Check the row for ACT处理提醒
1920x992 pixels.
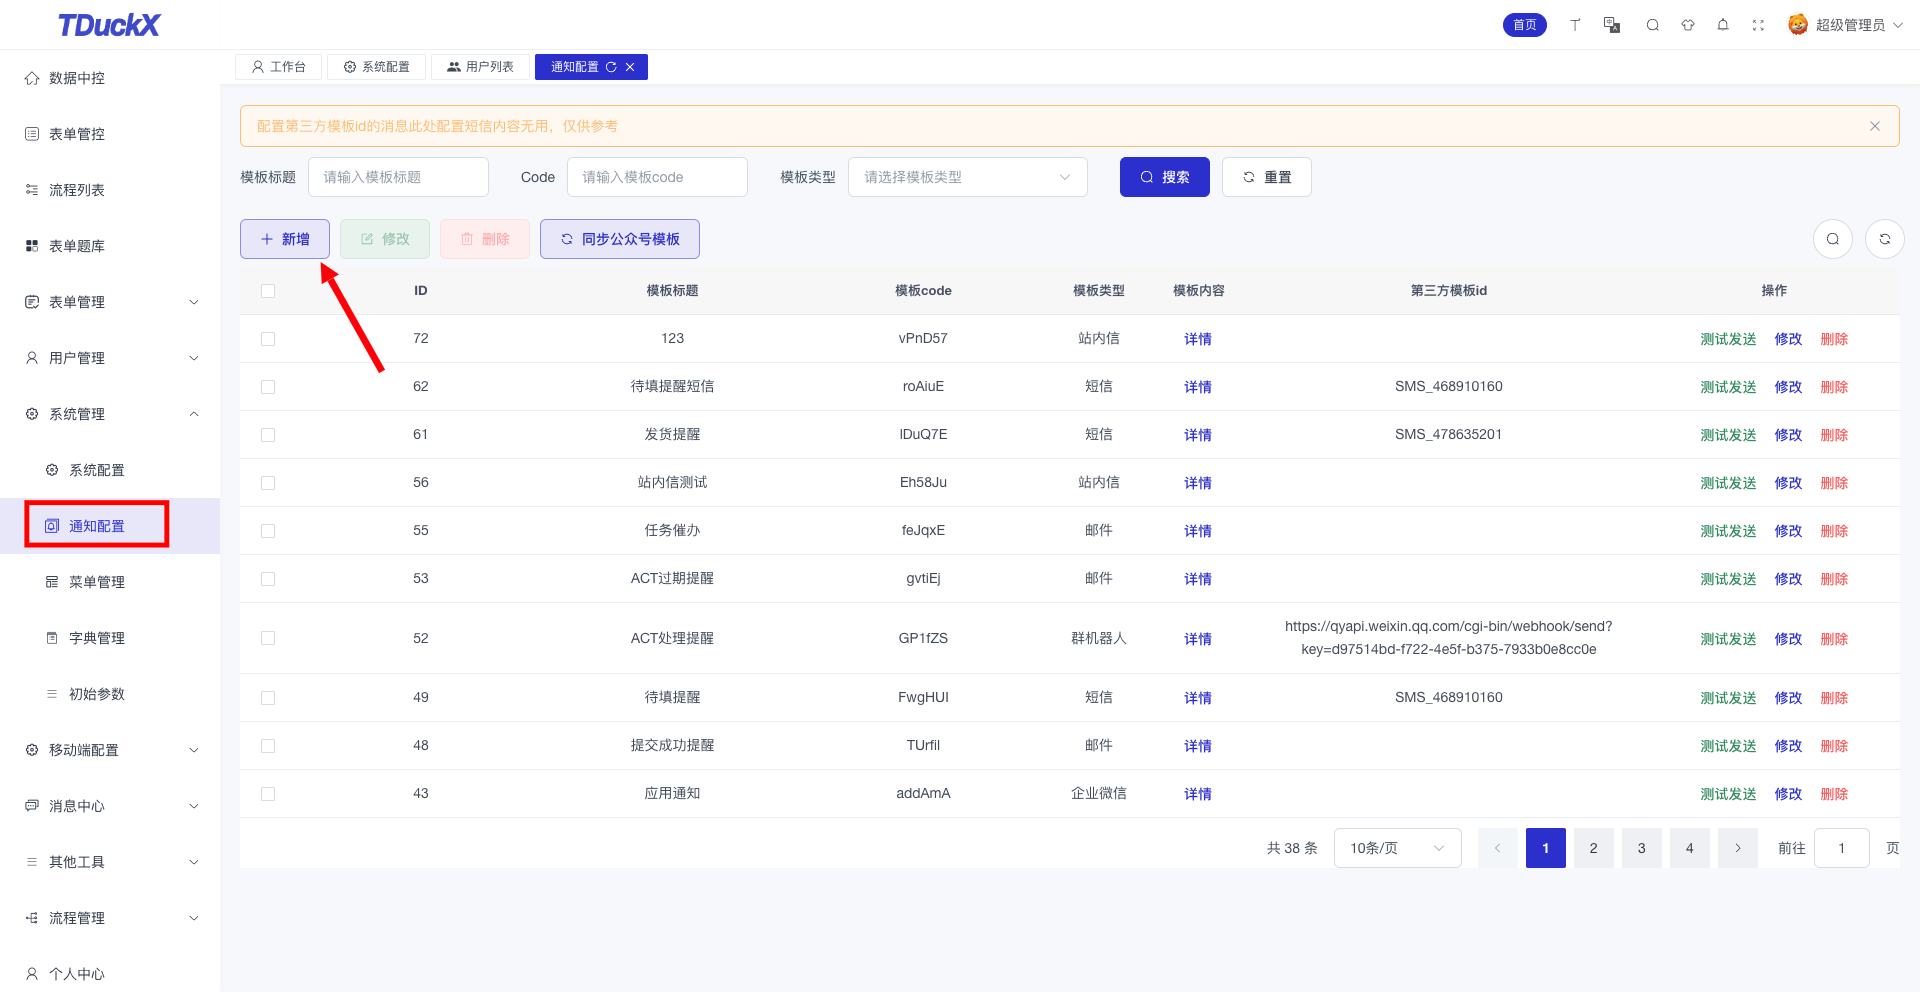(268, 638)
